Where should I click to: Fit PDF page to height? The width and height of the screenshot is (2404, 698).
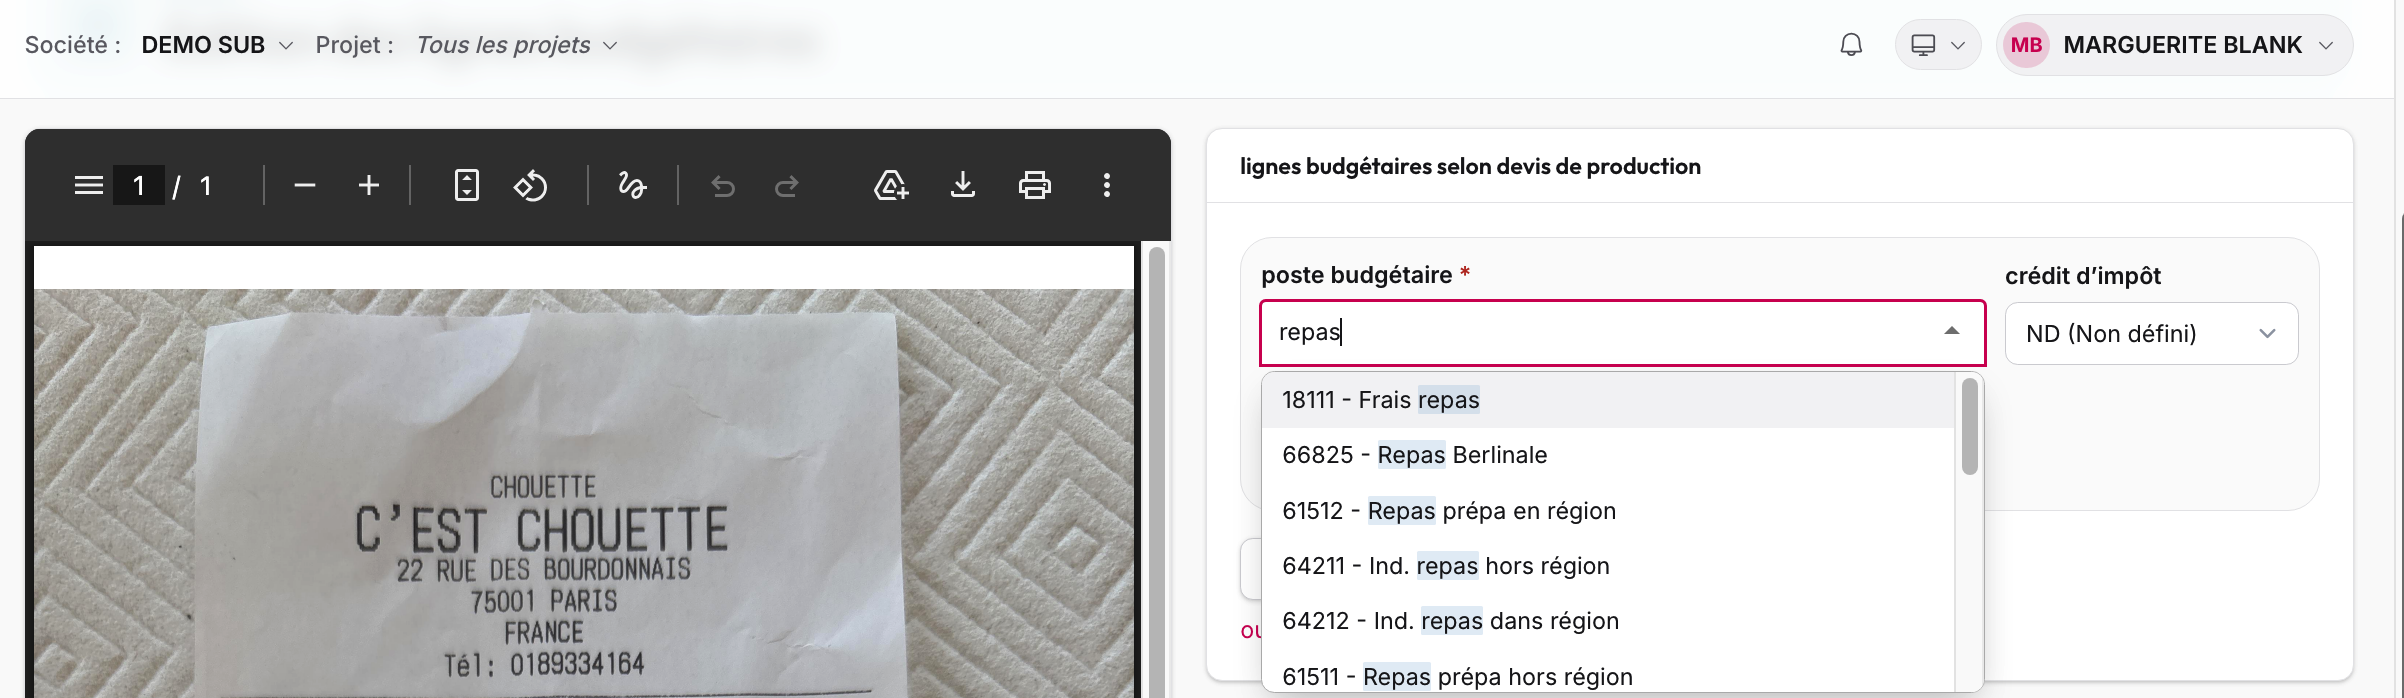coord(467,185)
